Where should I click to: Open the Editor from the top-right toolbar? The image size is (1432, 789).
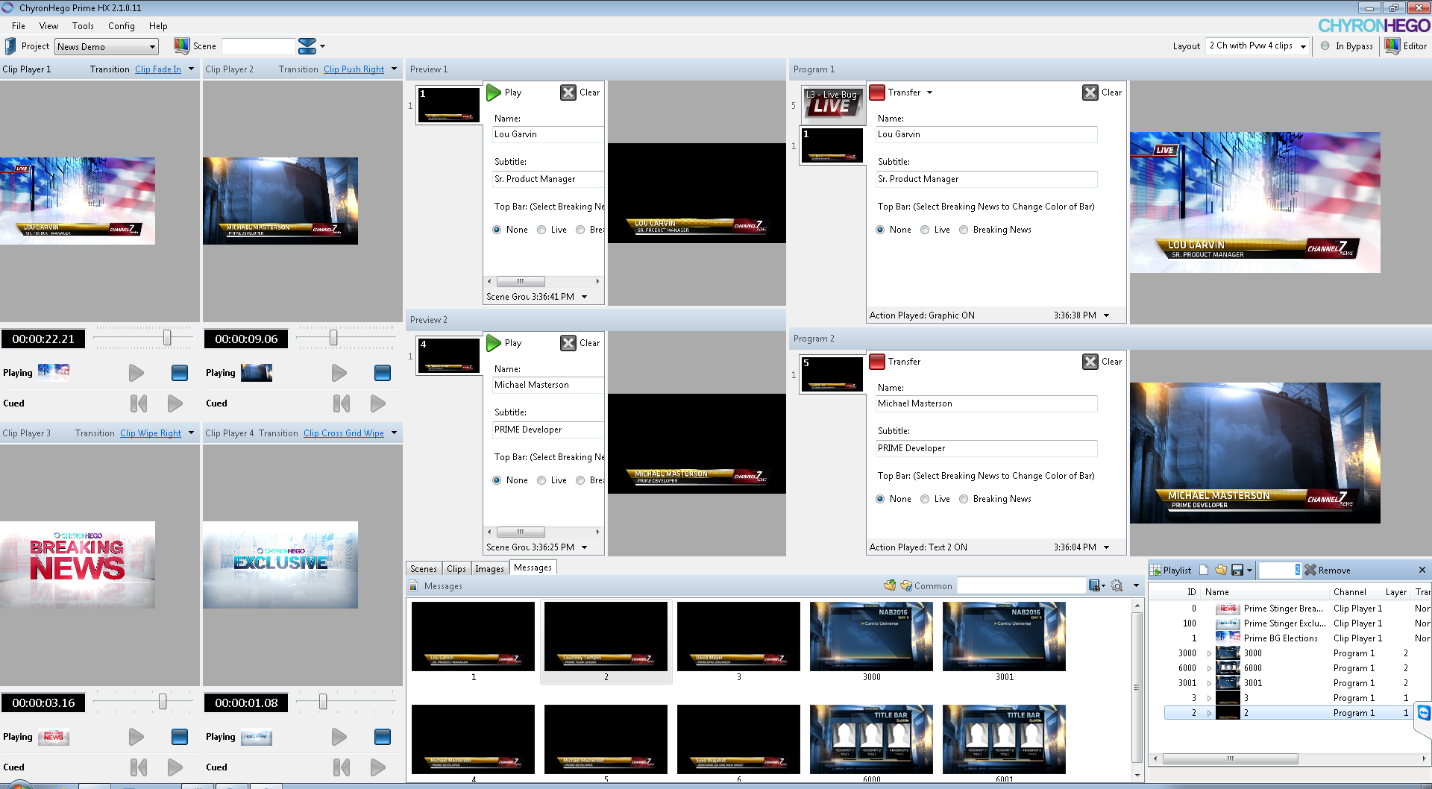(x=1392, y=46)
